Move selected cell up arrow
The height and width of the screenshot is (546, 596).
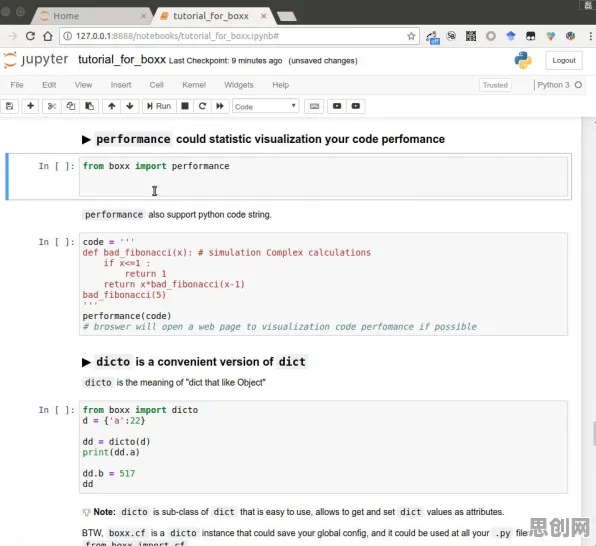(111, 106)
